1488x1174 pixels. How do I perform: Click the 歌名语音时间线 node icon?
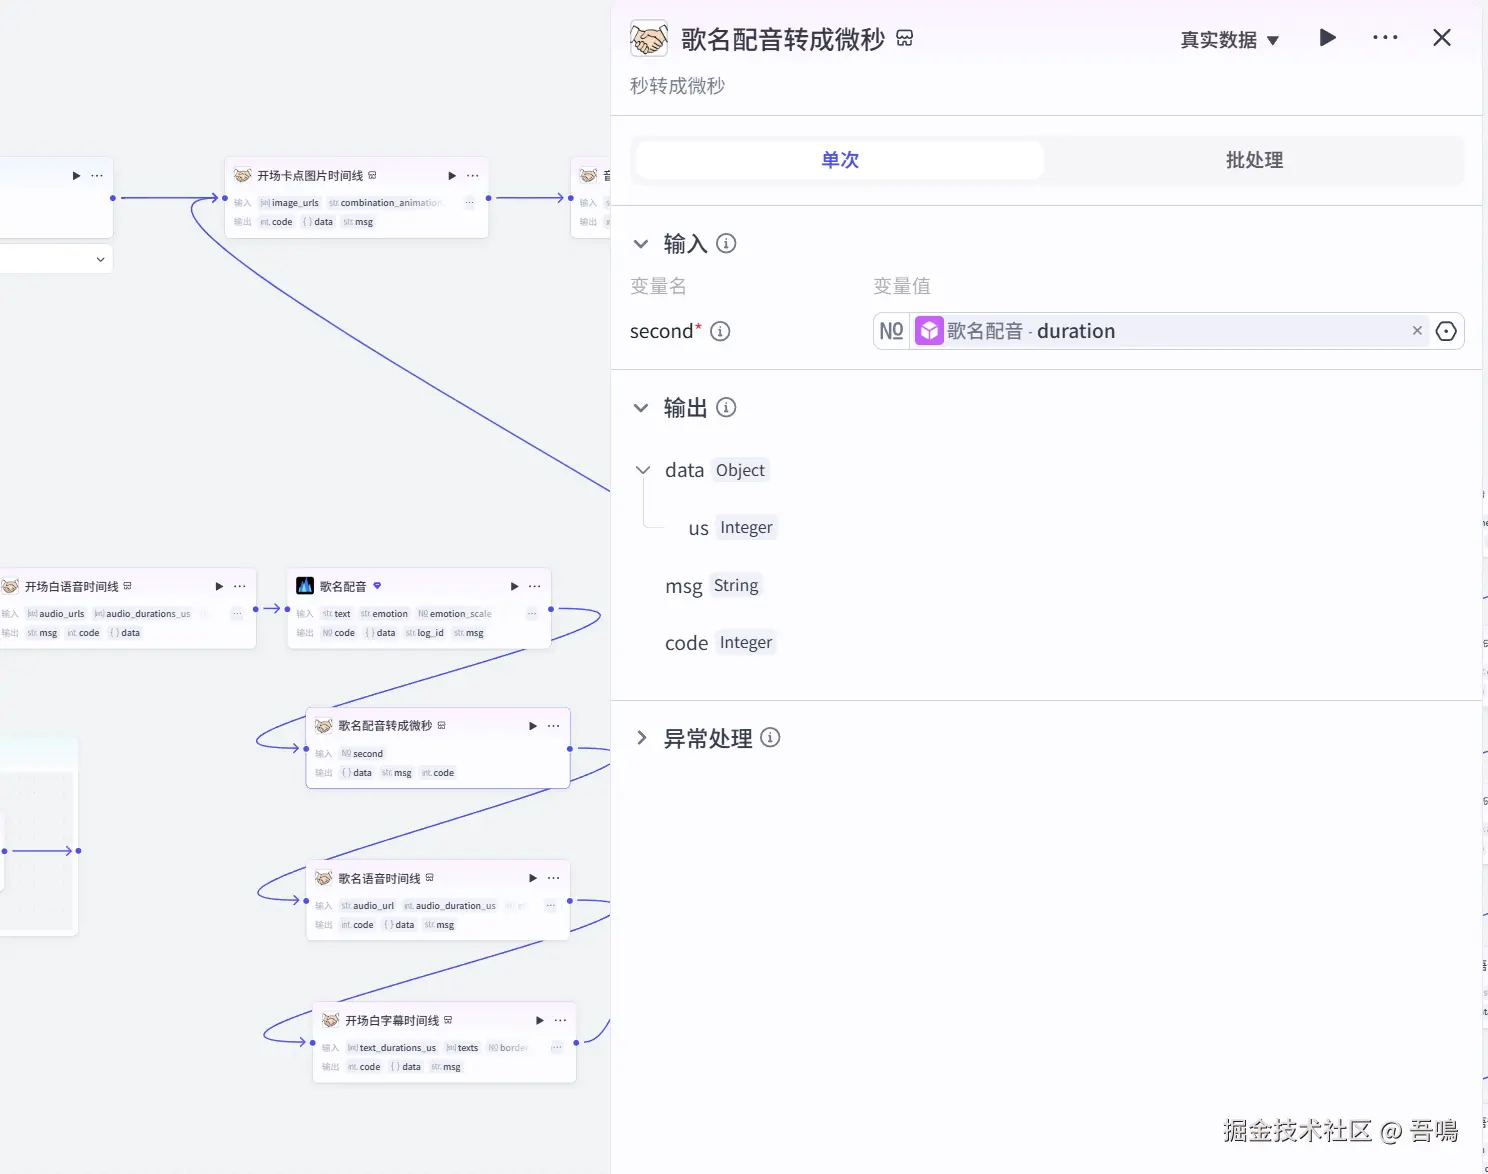tap(324, 878)
